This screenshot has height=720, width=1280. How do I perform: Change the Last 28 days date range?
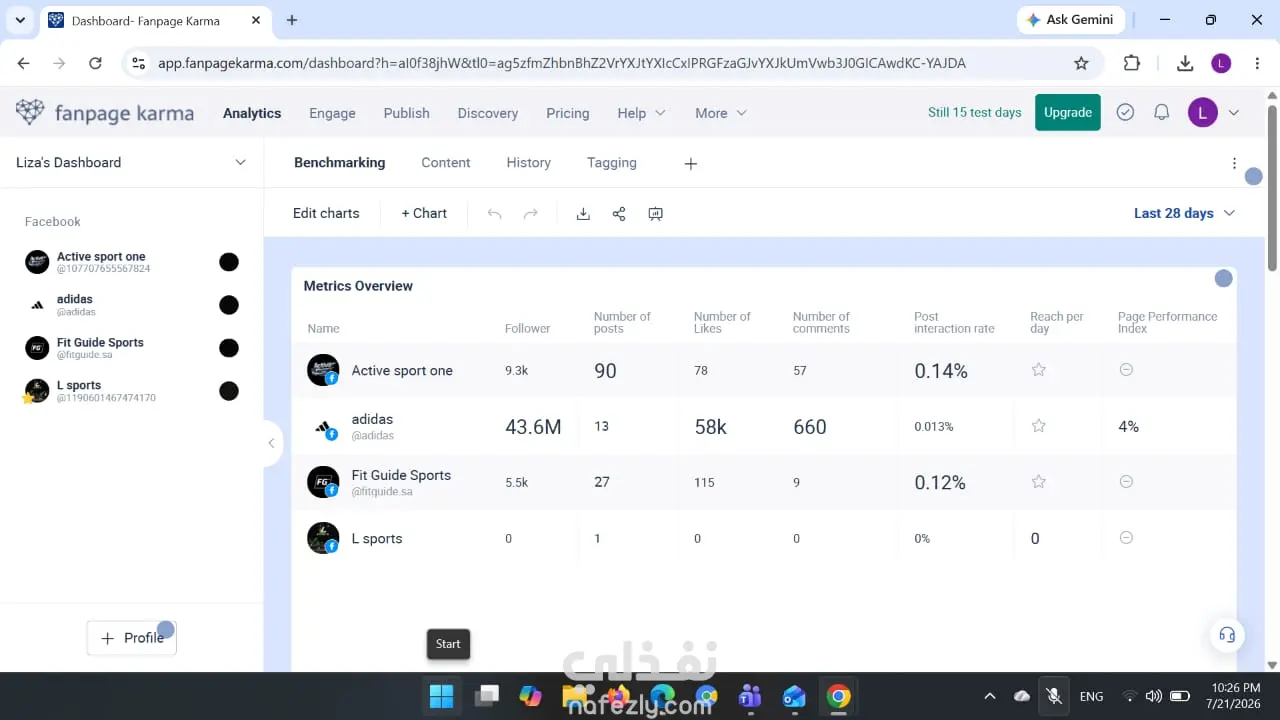1184,213
